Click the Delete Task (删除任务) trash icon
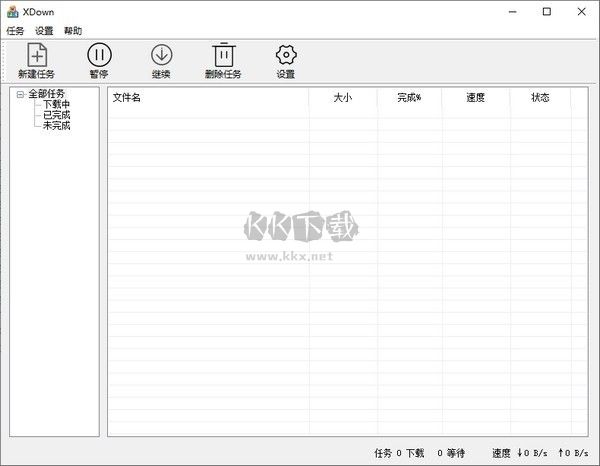 (x=223, y=55)
